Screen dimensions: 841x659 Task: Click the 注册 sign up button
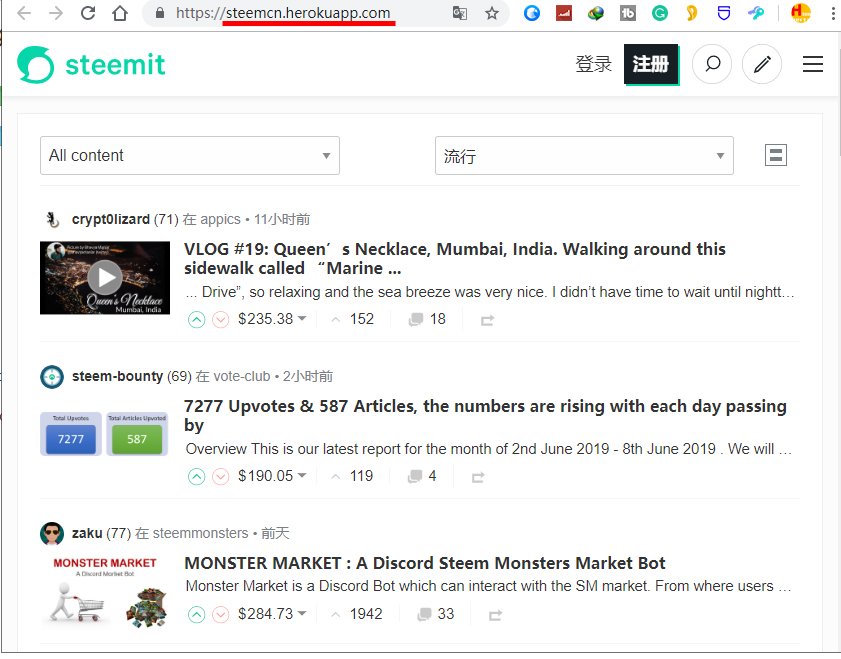pos(651,64)
